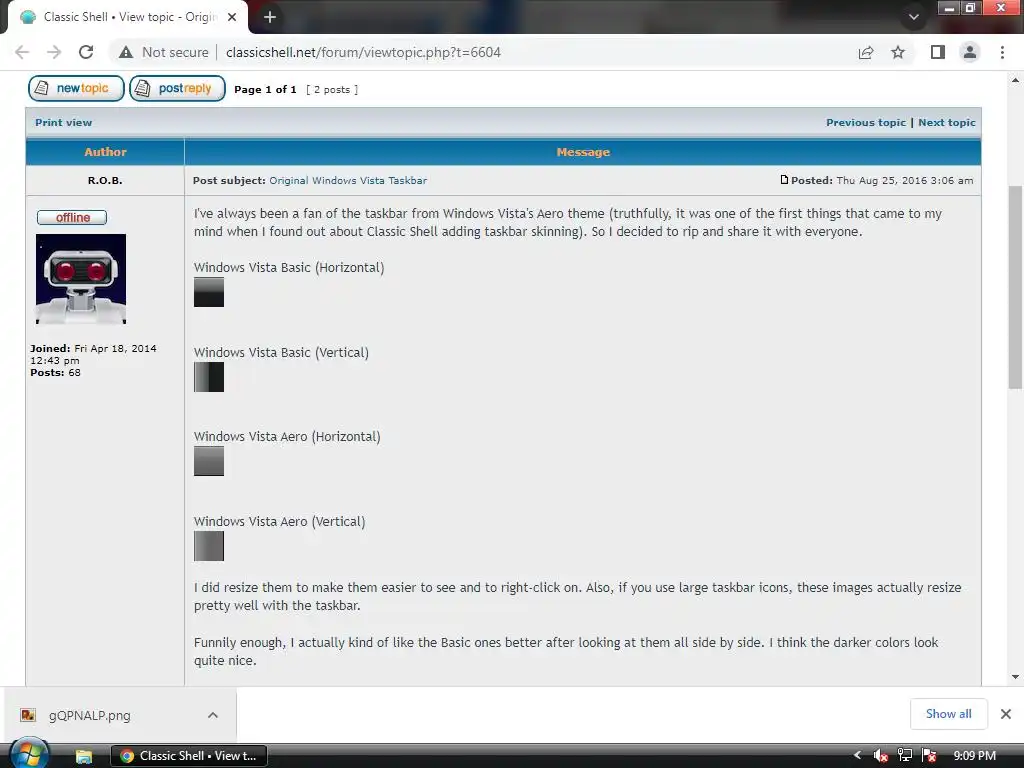Click the browser forward arrow
The width and height of the screenshot is (1024, 768).
[54, 52]
